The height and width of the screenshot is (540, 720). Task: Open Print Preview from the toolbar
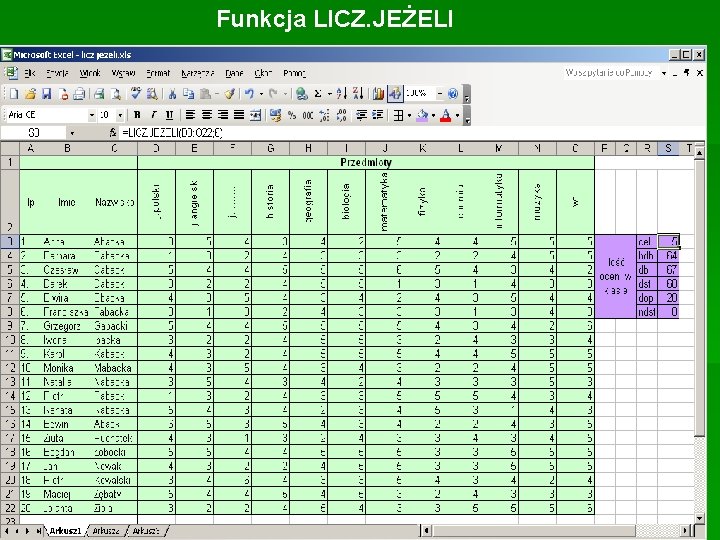point(115,94)
